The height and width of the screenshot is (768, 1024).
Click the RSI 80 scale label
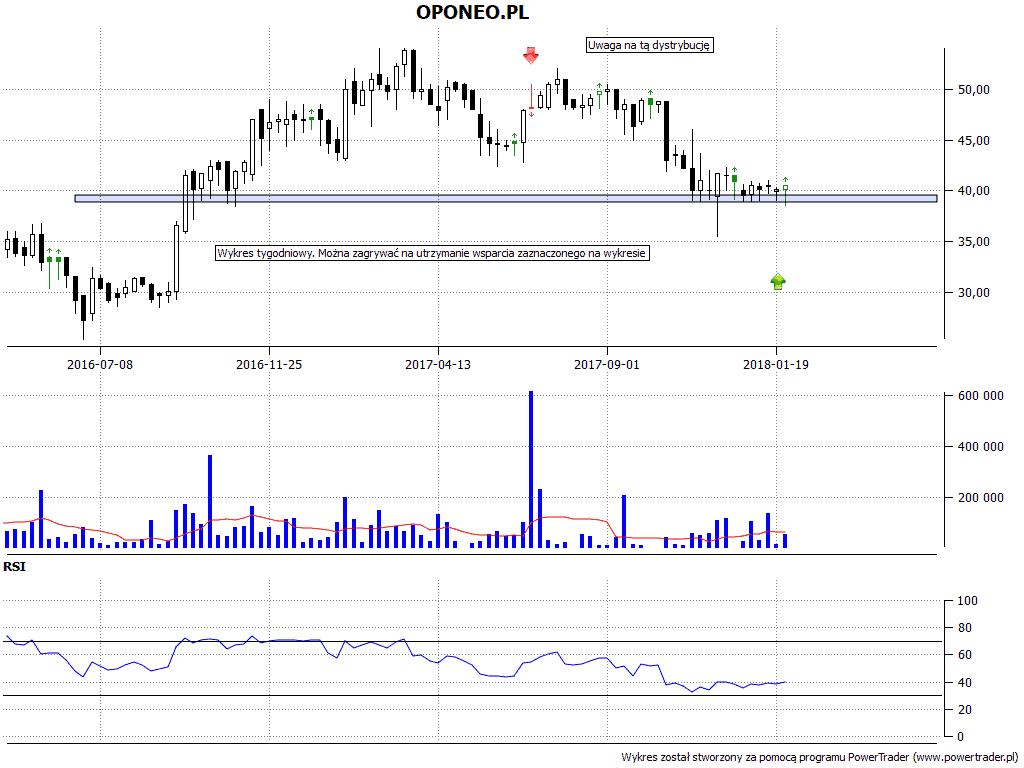[x=965, y=628]
